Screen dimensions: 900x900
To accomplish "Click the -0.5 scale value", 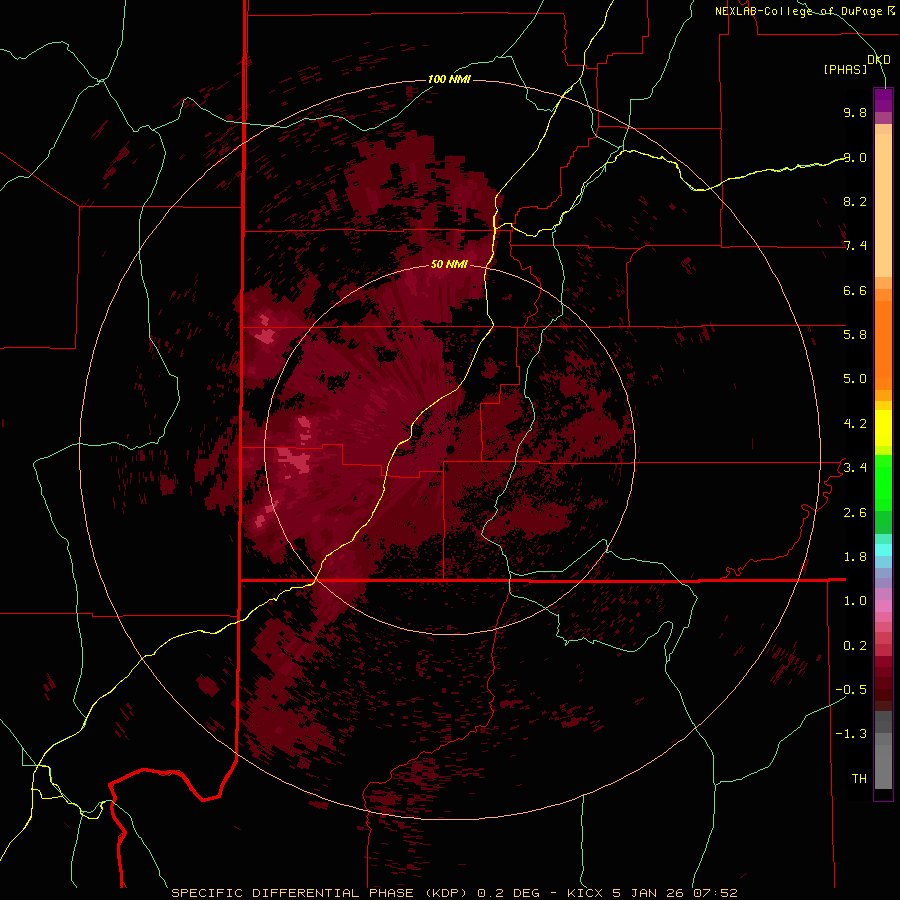I will point(851,690).
